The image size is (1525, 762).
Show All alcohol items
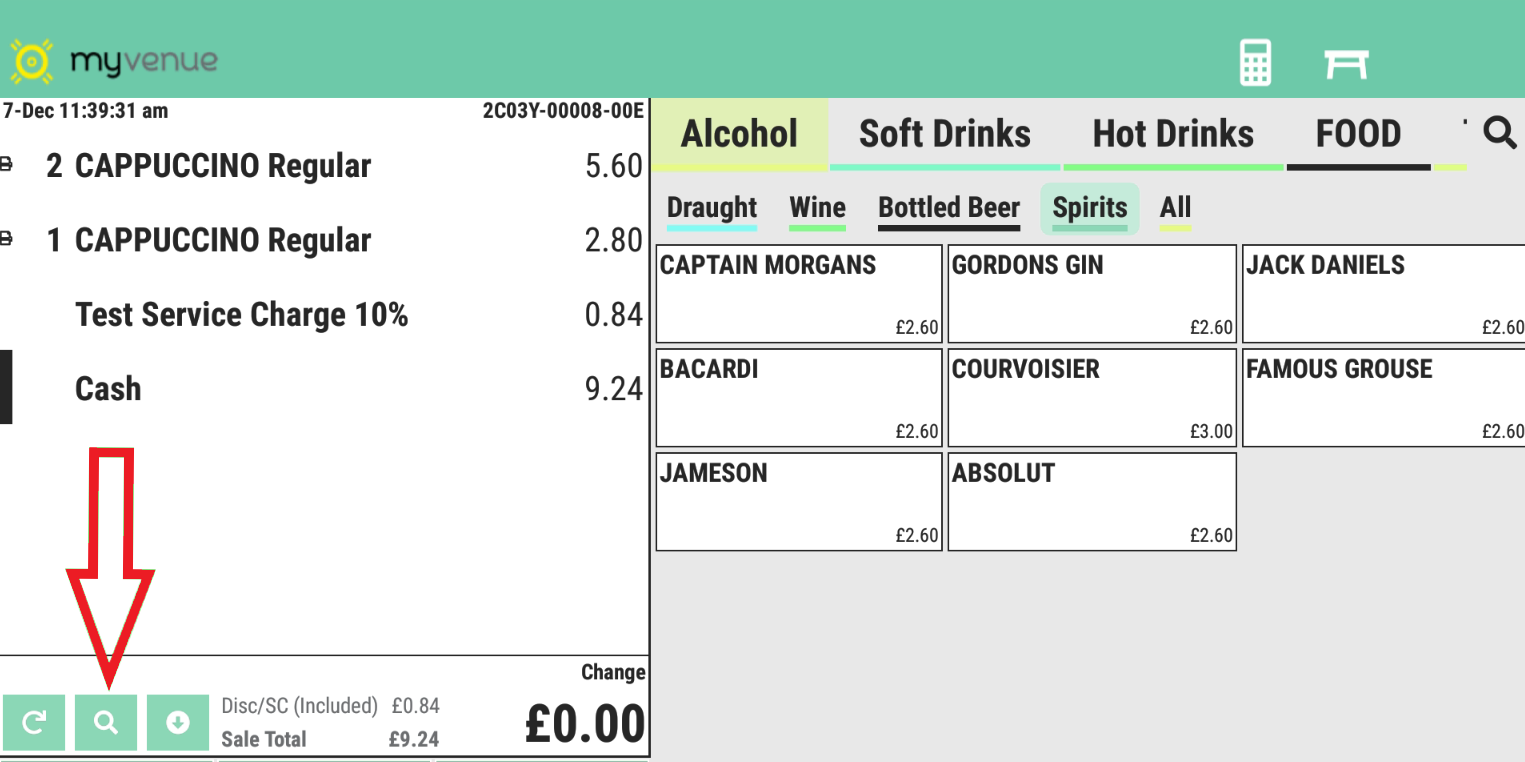click(1175, 209)
